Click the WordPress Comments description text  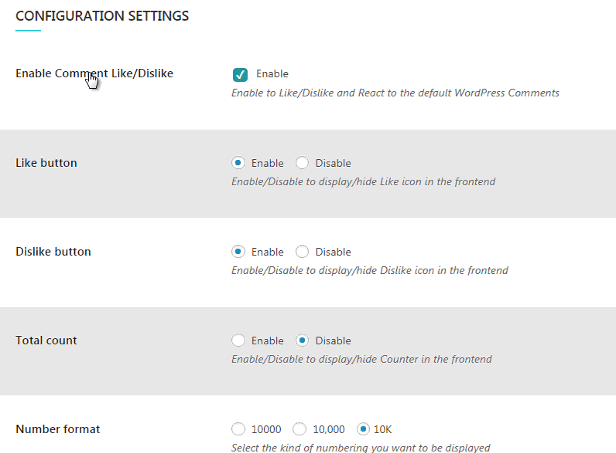pyautogui.click(x=395, y=93)
